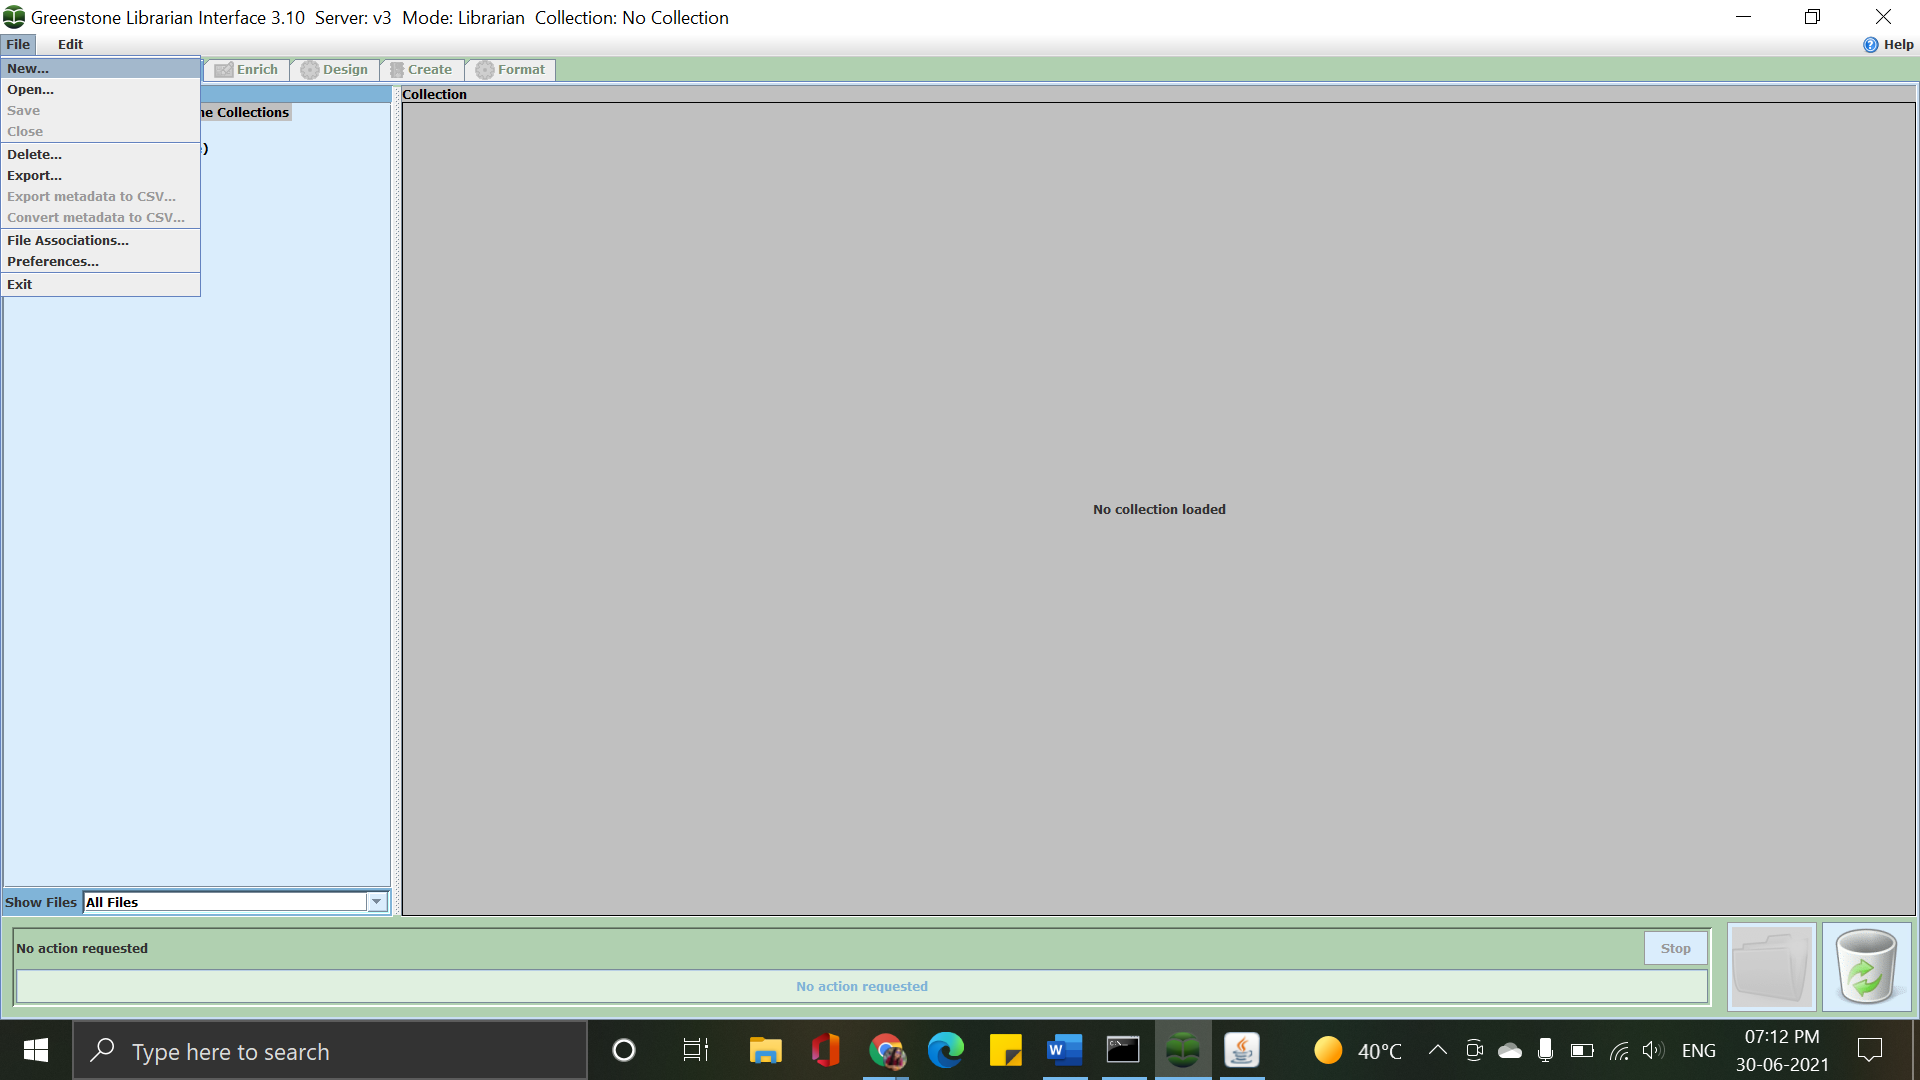Open Task View on the taskbar
1920x1080 pixels.
(695, 1050)
